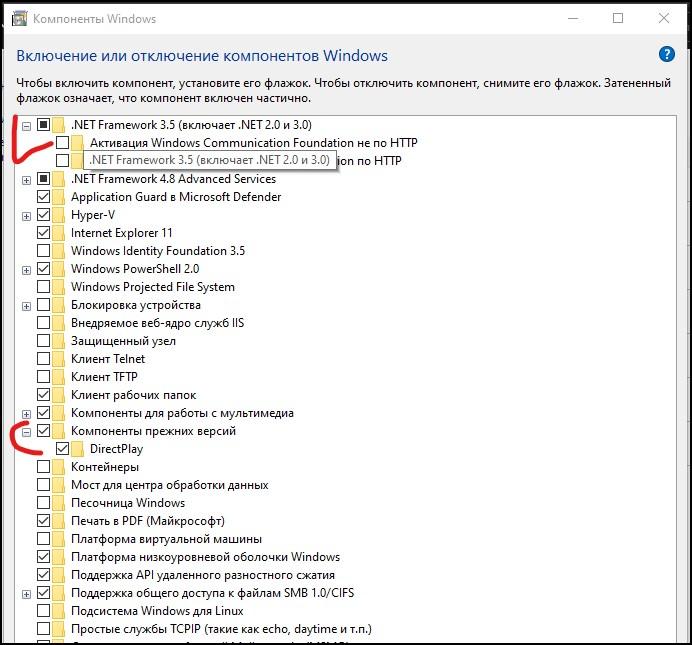The image size is (692, 645).
Task: Click the folder icon beside Контейнеры
Action: (x=58, y=467)
